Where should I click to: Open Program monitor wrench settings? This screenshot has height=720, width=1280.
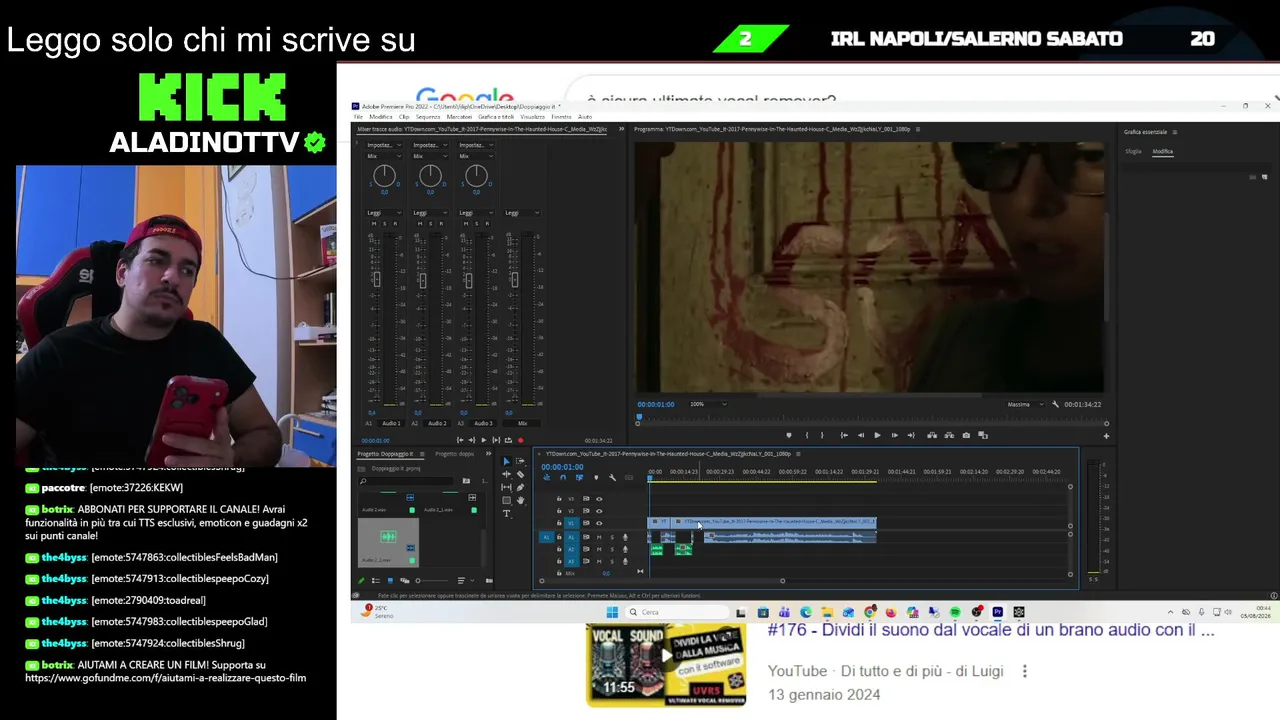(x=1055, y=404)
